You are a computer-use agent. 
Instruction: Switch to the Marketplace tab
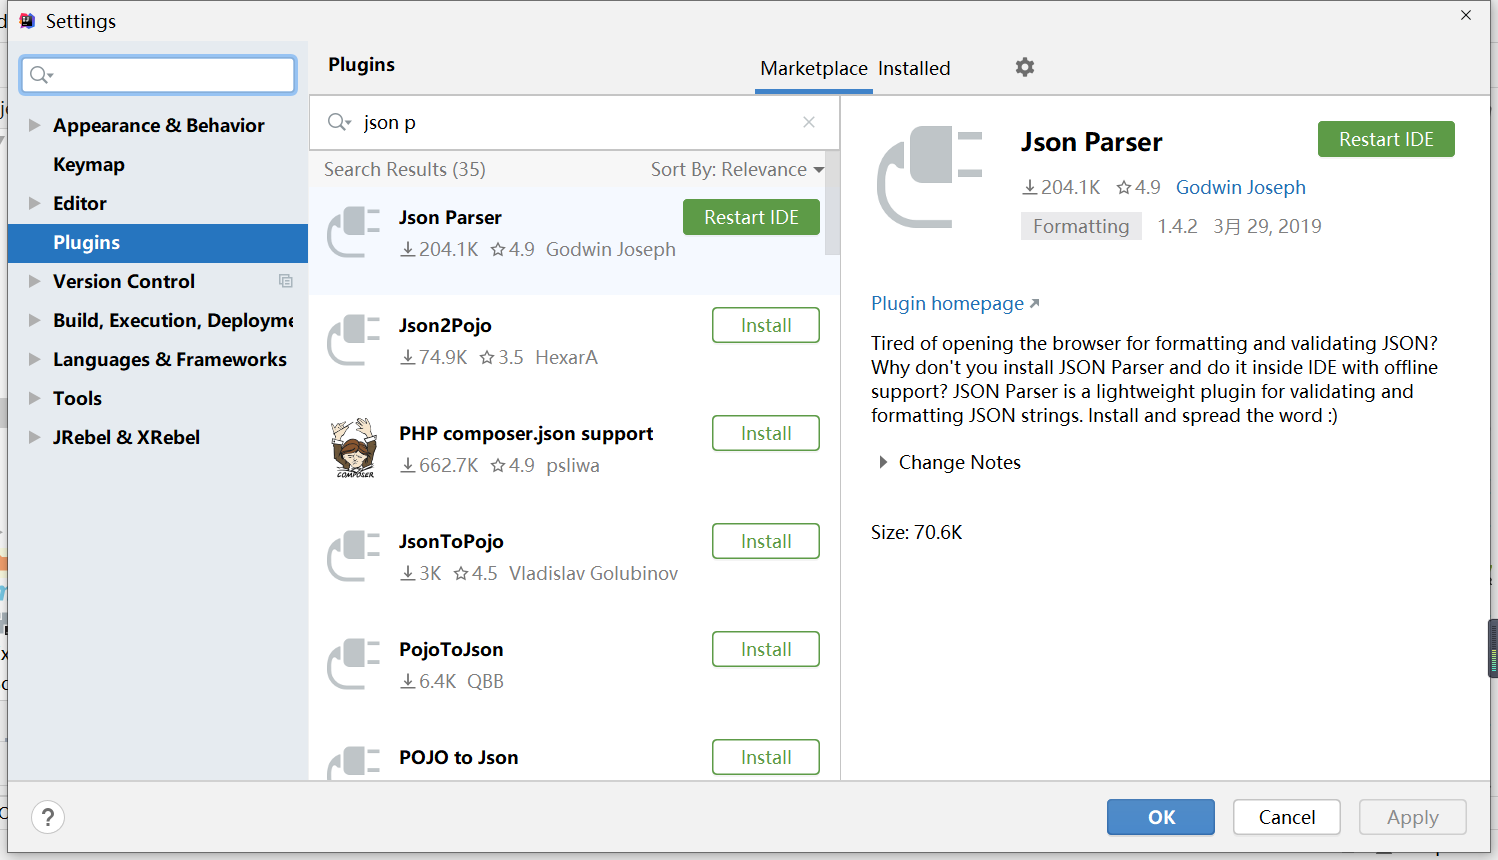[x=813, y=68]
